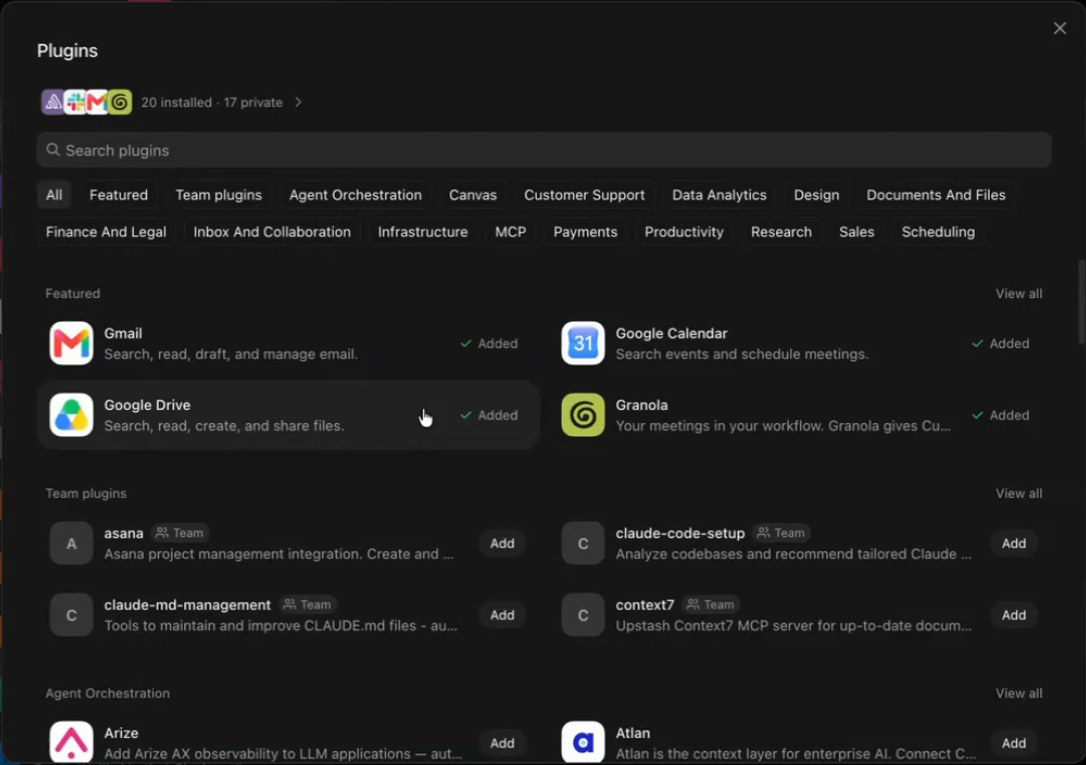Select the Infrastructure filter tab
The height and width of the screenshot is (765, 1086).
click(x=422, y=232)
